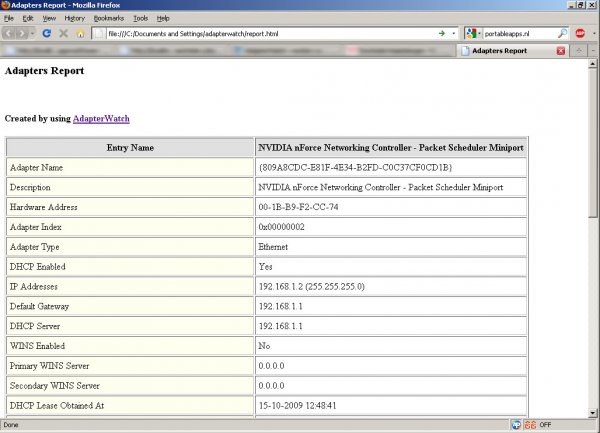Click the Firefox icon in title bar
Image resolution: width=600 pixels, height=433 pixels.
pos(5,5)
